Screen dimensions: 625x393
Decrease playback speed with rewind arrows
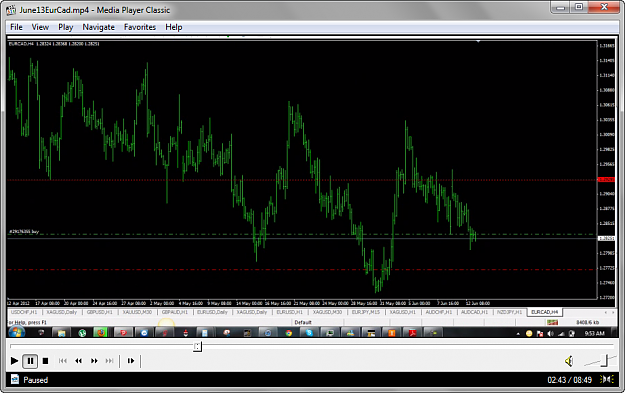(79, 361)
